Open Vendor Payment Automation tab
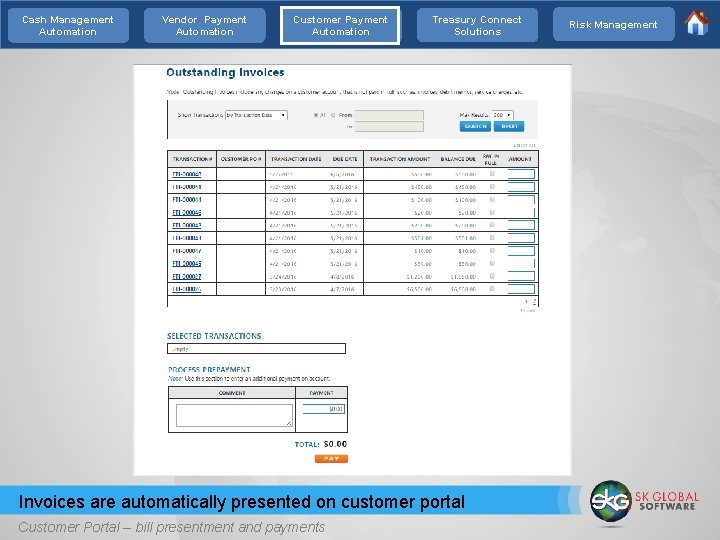 [x=204, y=26]
